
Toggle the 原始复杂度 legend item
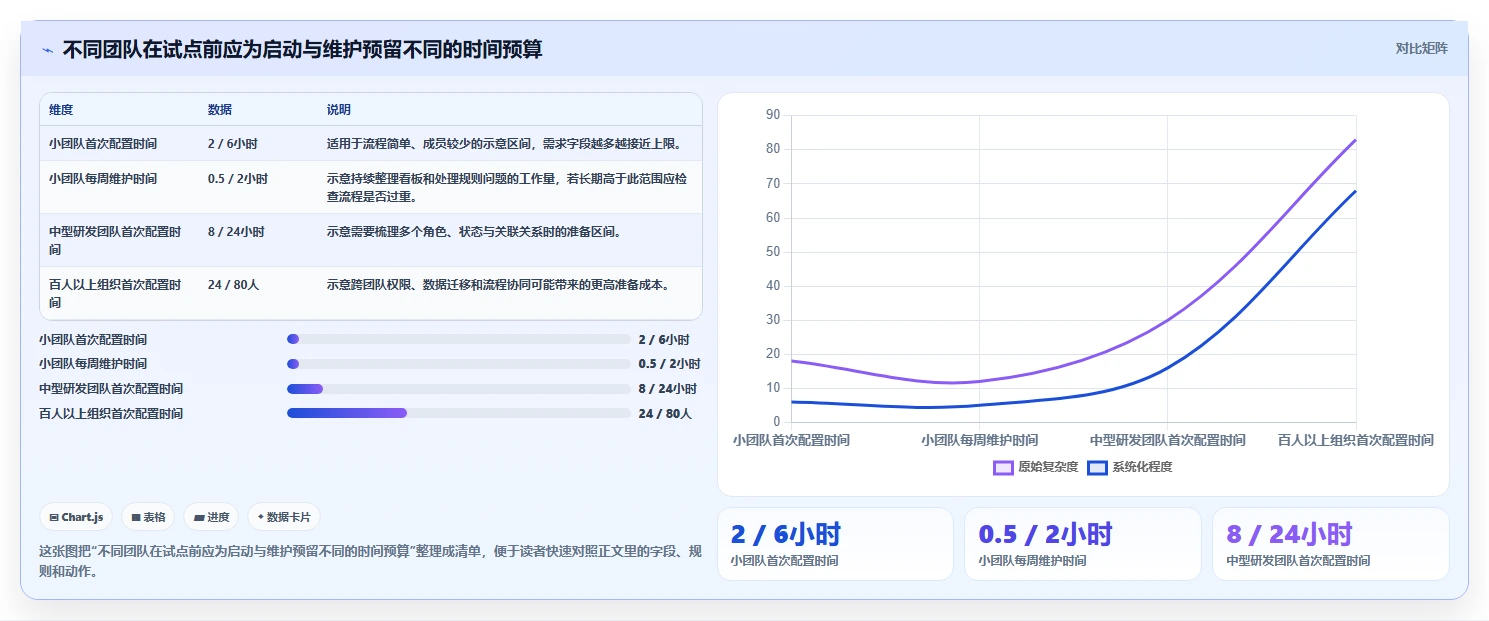tap(1035, 467)
